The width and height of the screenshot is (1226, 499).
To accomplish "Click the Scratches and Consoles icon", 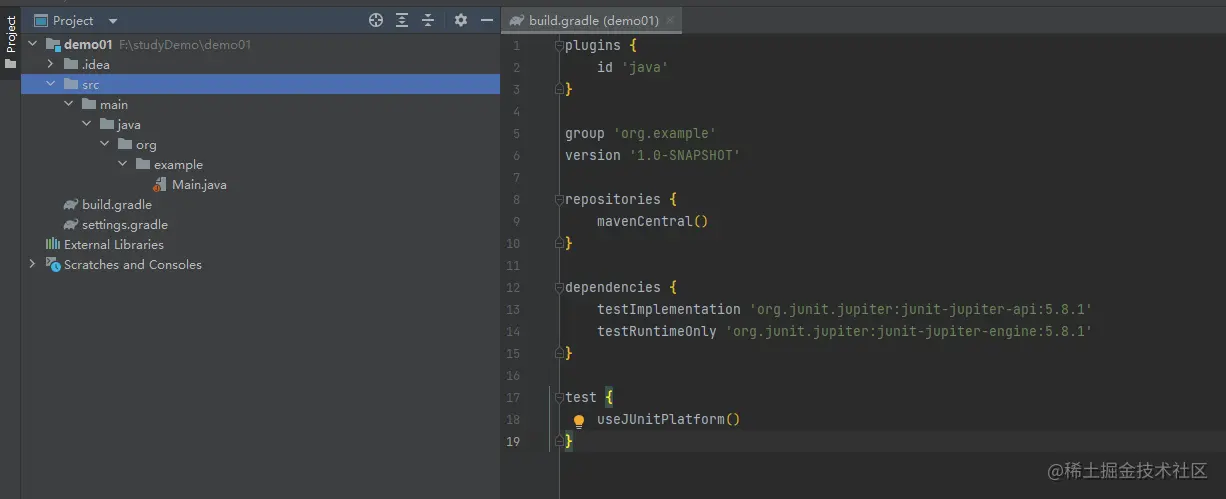I will pyautogui.click(x=53, y=264).
